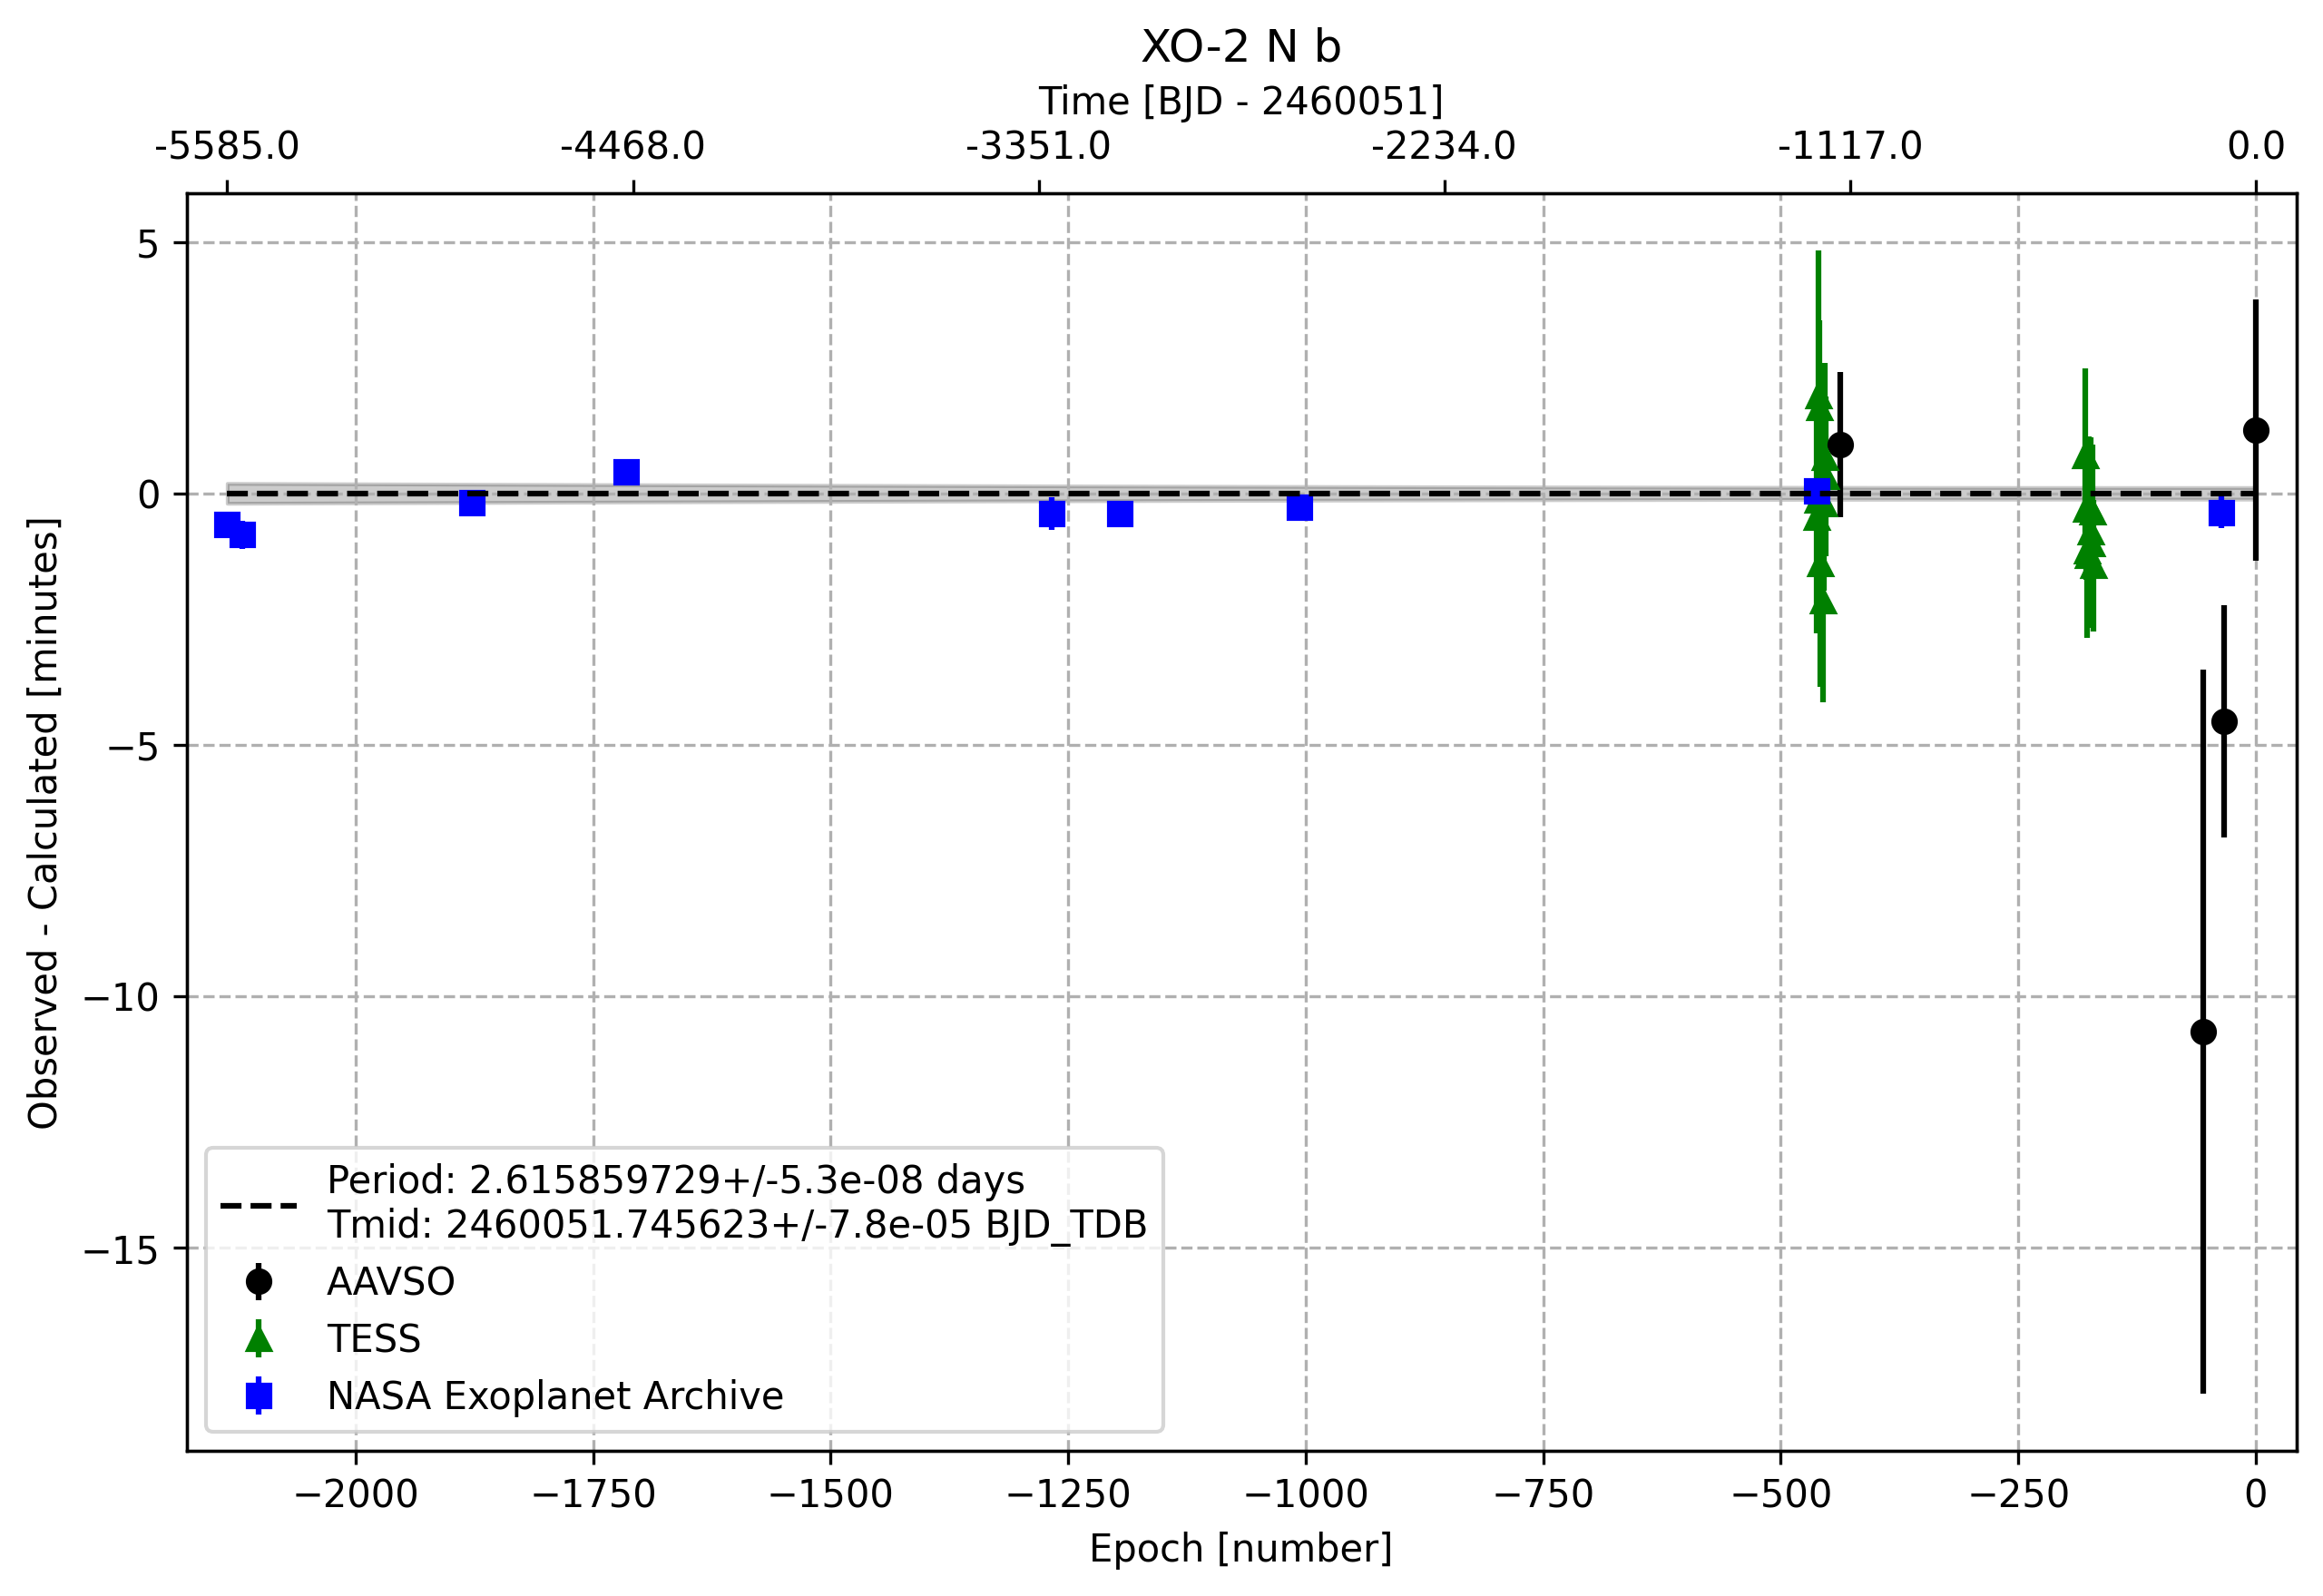Image resolution: width=2323 pixels, height=1596 pixels.
Task: Click the -1117.0 top axis tick label
Action: pyautogui.click(x=1850, y=146)
